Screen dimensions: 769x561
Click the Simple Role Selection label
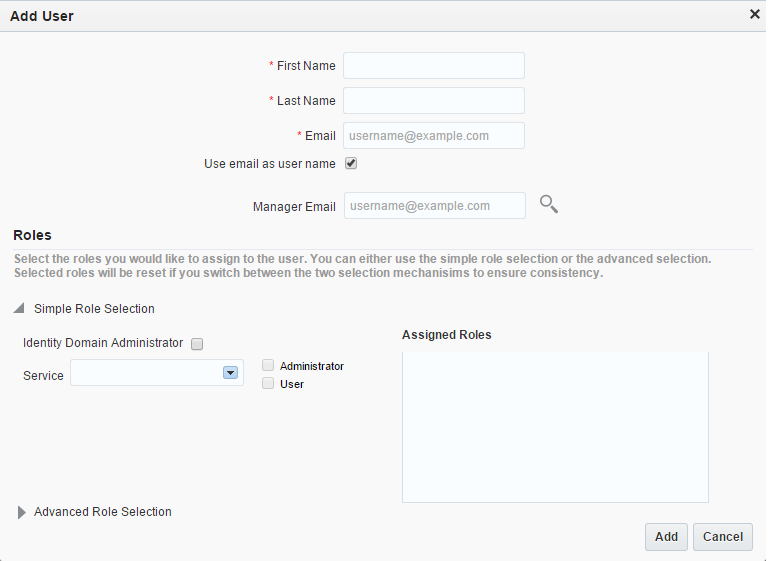[94, 309]
